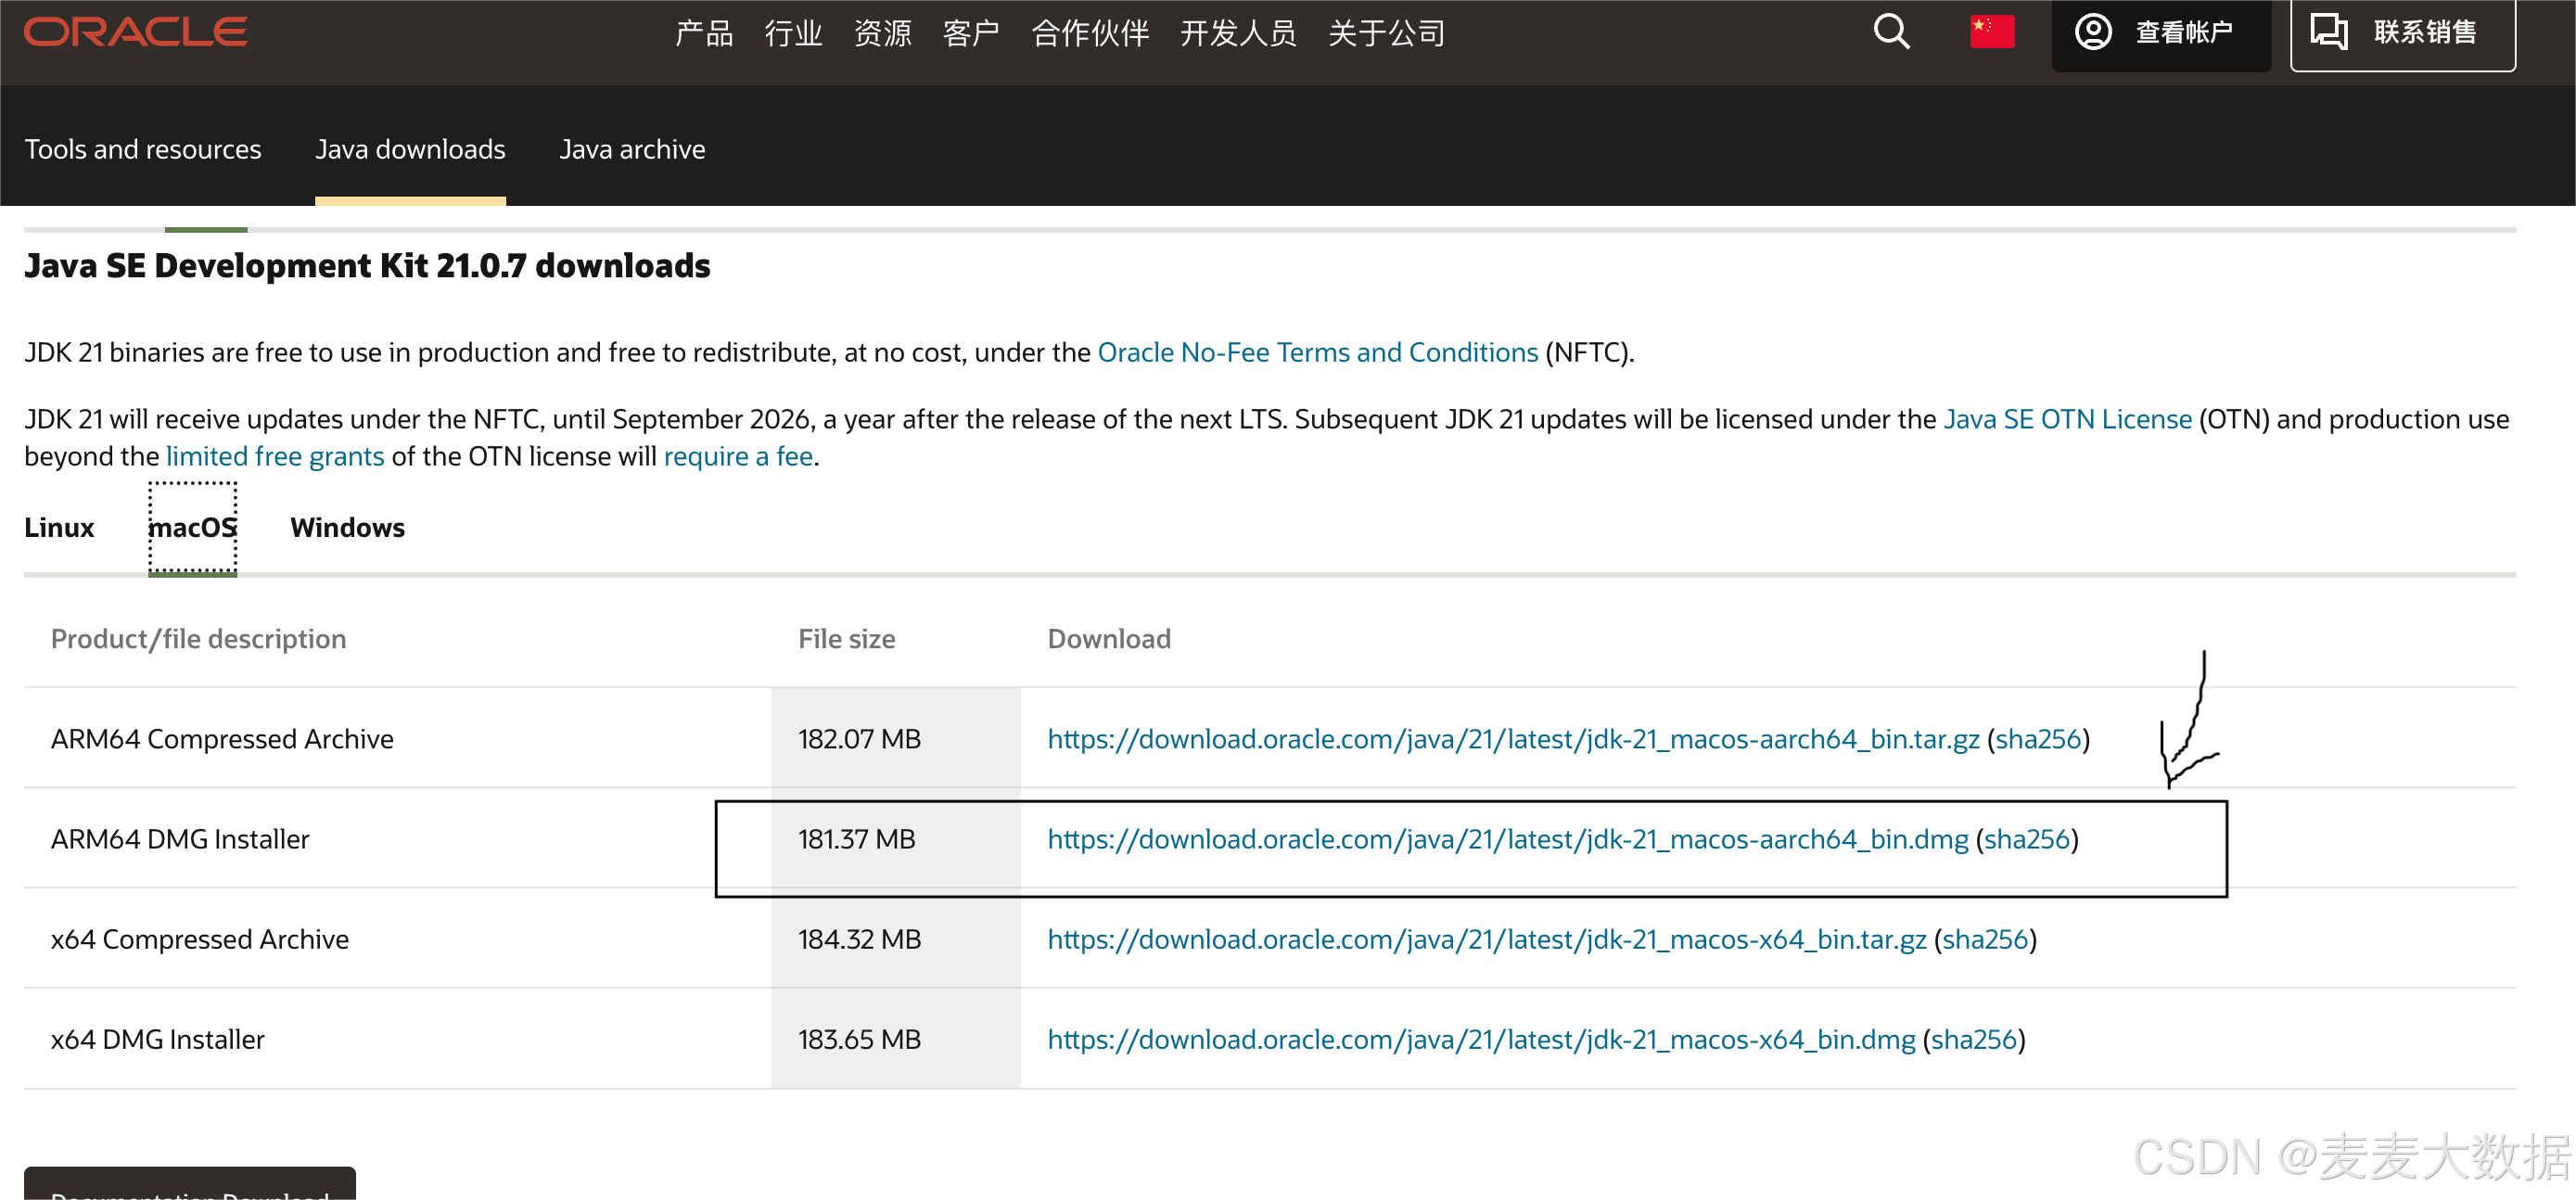Select the Windows platform tab
Screen dimensions: 2576x1200
pos(347,528)
